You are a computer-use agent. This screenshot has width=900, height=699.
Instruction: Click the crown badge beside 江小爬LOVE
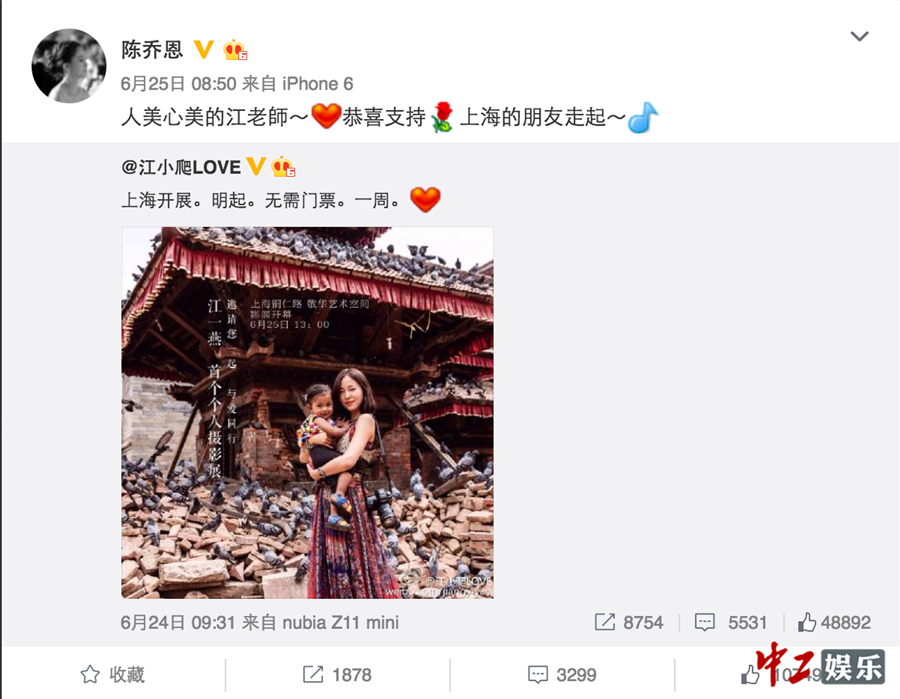tap(284, 166)
